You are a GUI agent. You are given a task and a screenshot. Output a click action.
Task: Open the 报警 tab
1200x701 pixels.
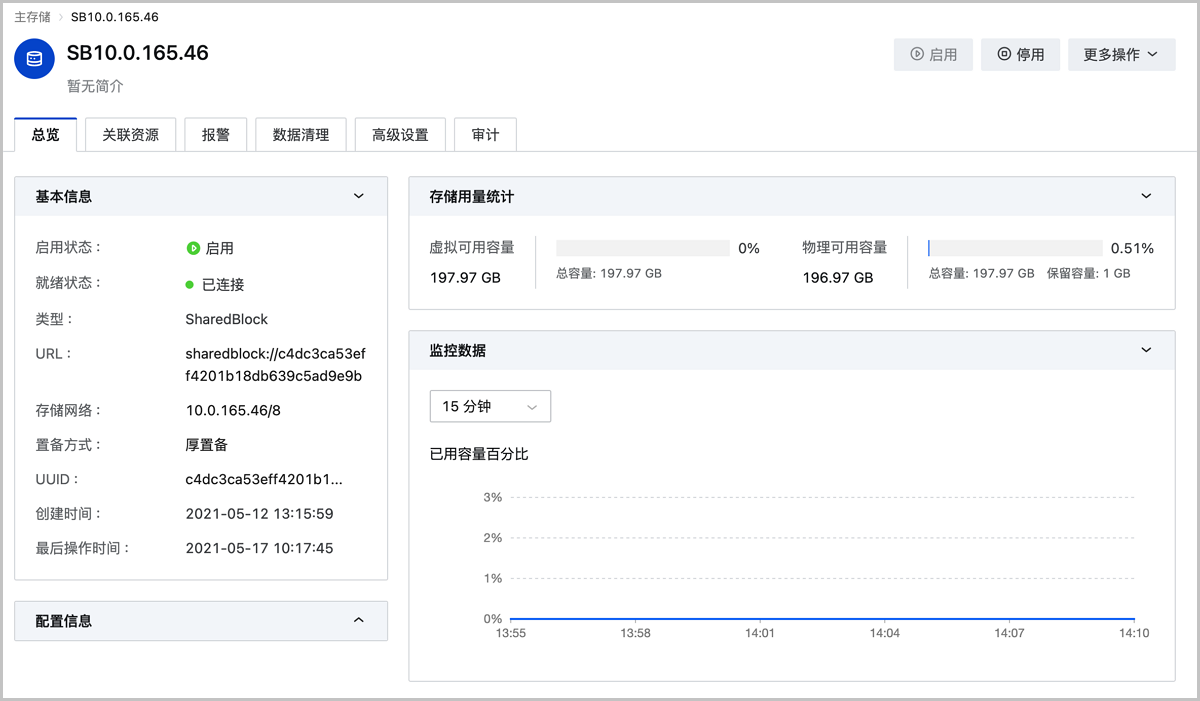(x=216, y=135)
